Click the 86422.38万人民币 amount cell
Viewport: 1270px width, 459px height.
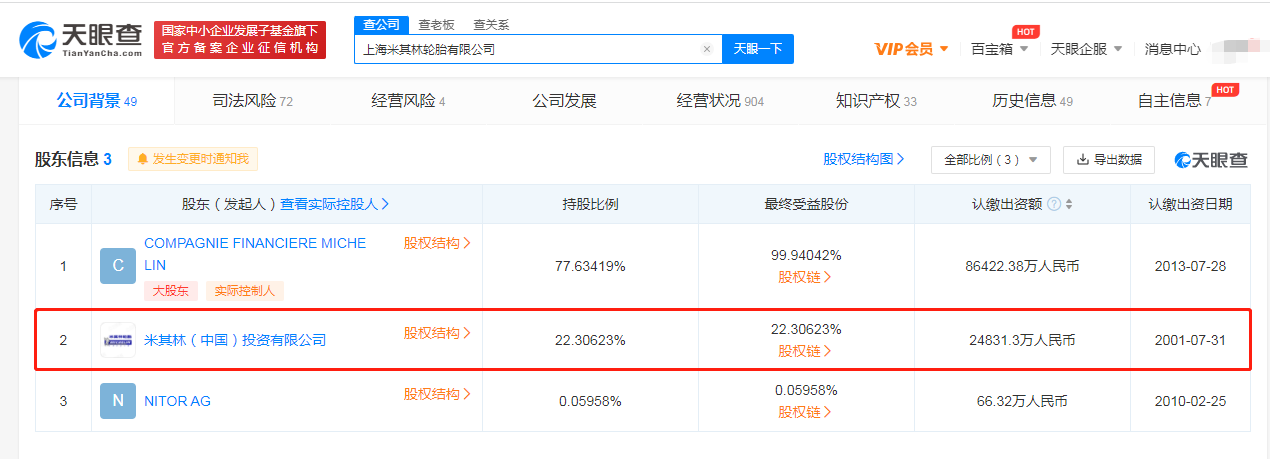coord(1022,266)
